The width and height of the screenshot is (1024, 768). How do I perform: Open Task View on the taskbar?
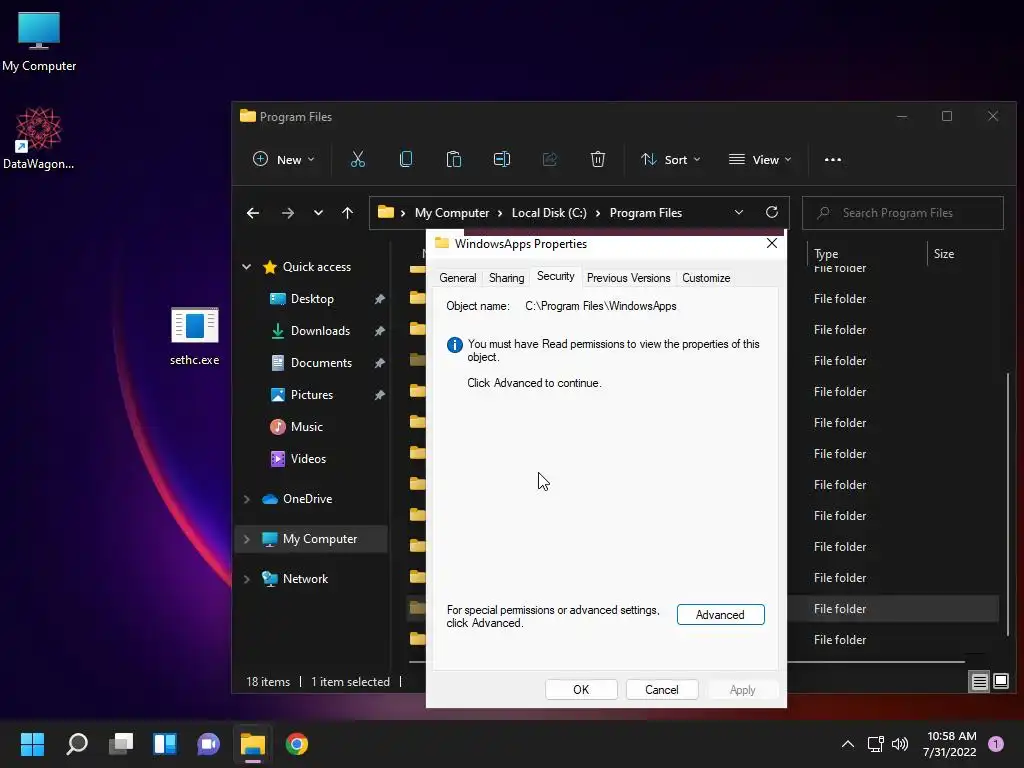tap(121, 744)
